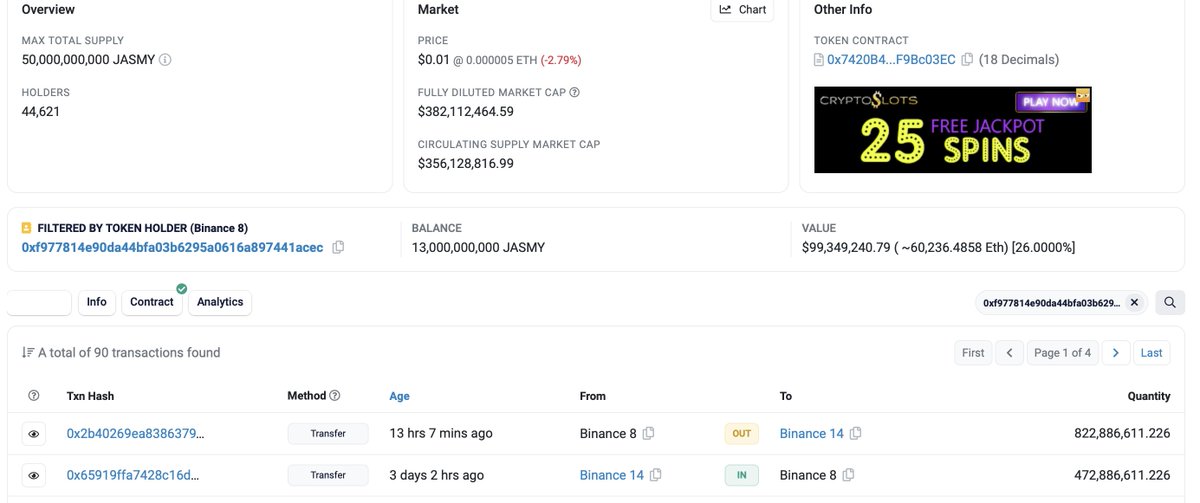Open transaction hash 0x2b40269ea8386379...
Viewport: 1200px width, 503px height.
(x=136, y=434)
